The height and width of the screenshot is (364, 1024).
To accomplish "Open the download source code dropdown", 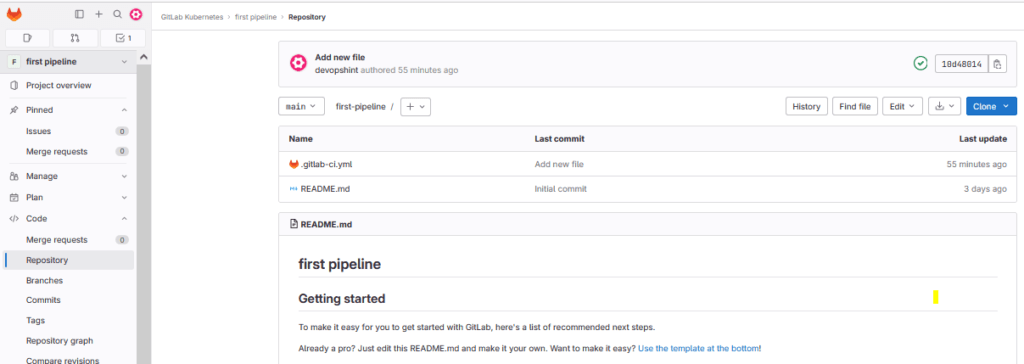I will [x=944, y=107].
